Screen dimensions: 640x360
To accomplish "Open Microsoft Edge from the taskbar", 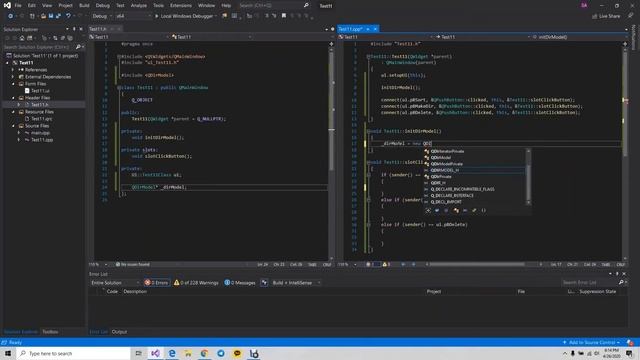I will 172,353.
